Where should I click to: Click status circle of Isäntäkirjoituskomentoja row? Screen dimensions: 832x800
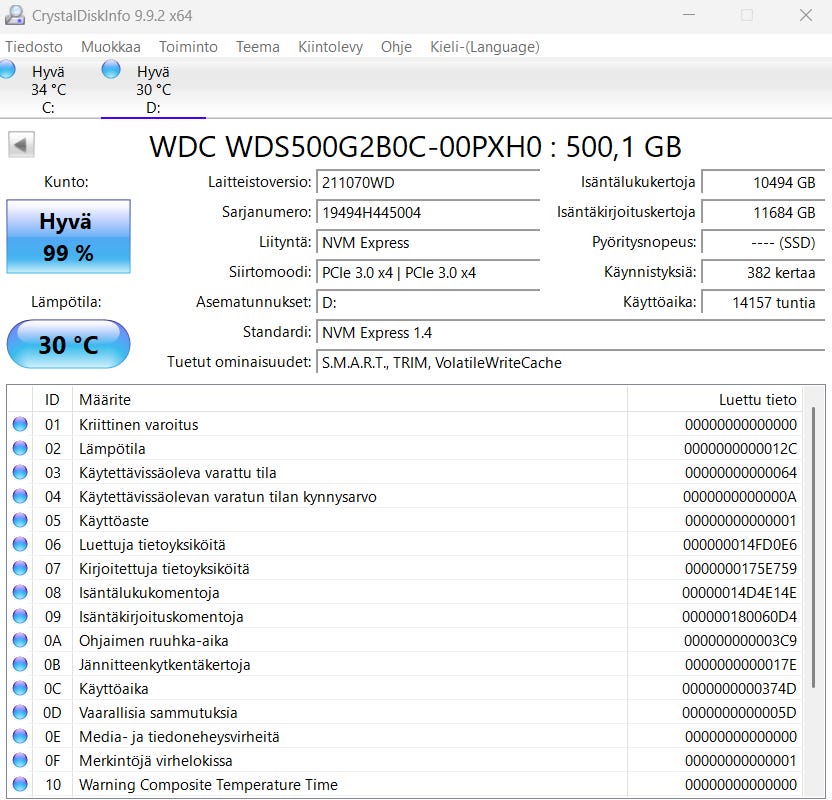[x=20, y=616]
